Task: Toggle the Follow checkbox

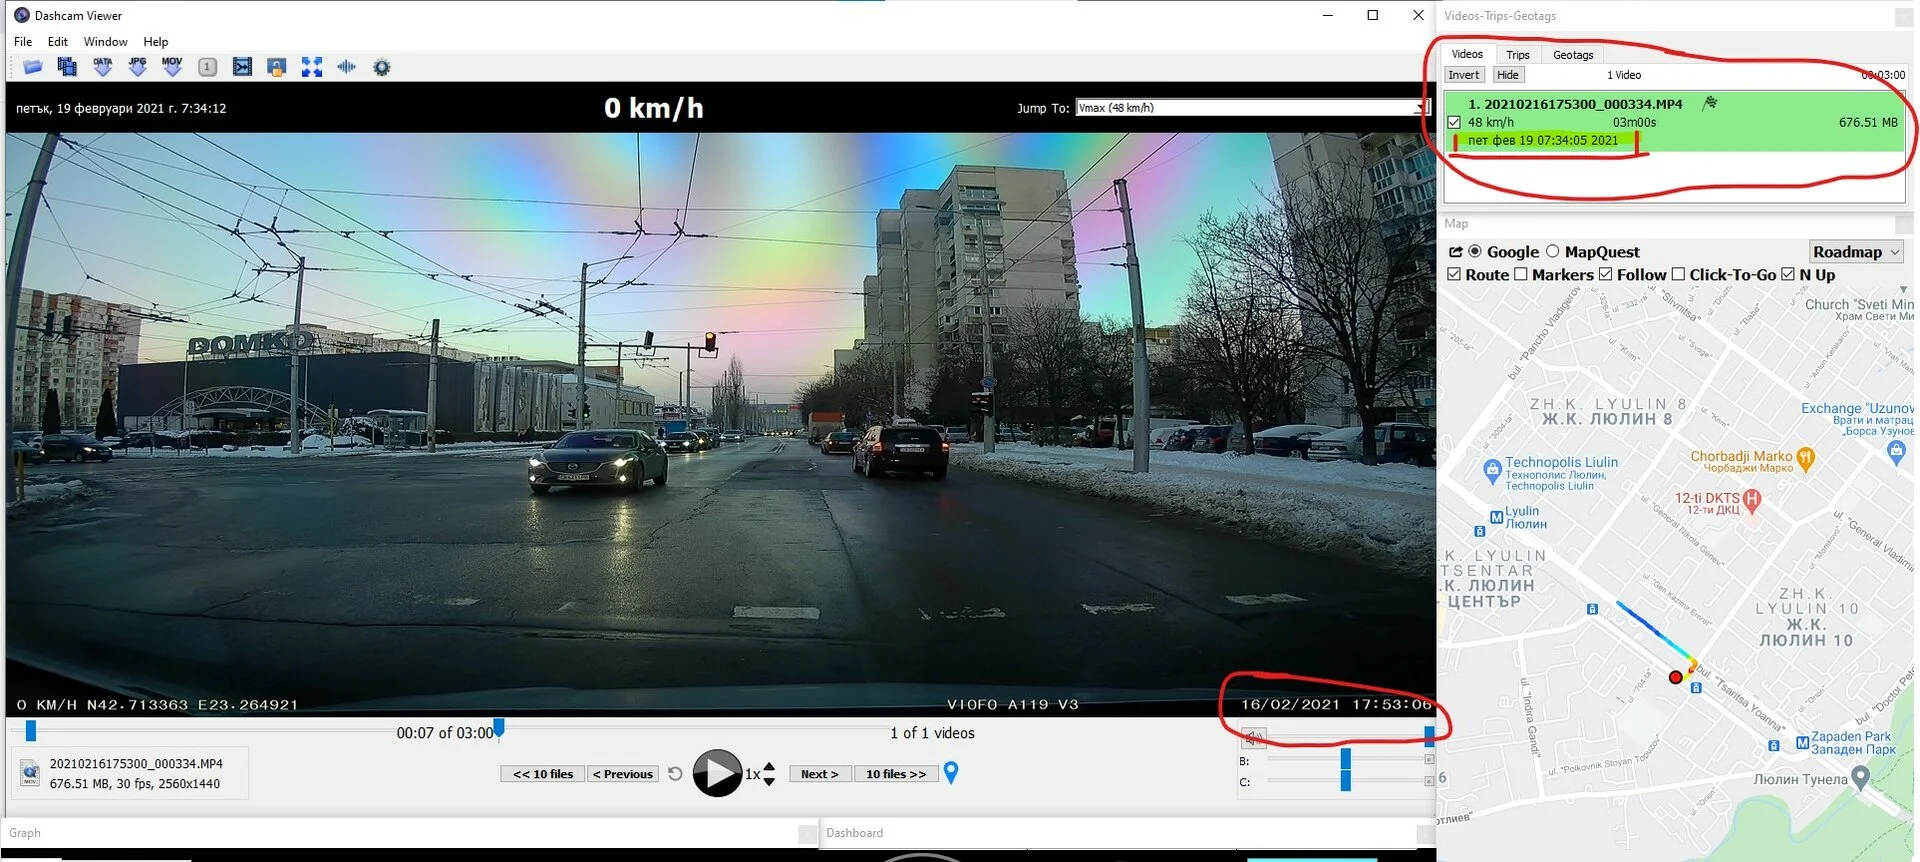Action: click(1606, 274)
